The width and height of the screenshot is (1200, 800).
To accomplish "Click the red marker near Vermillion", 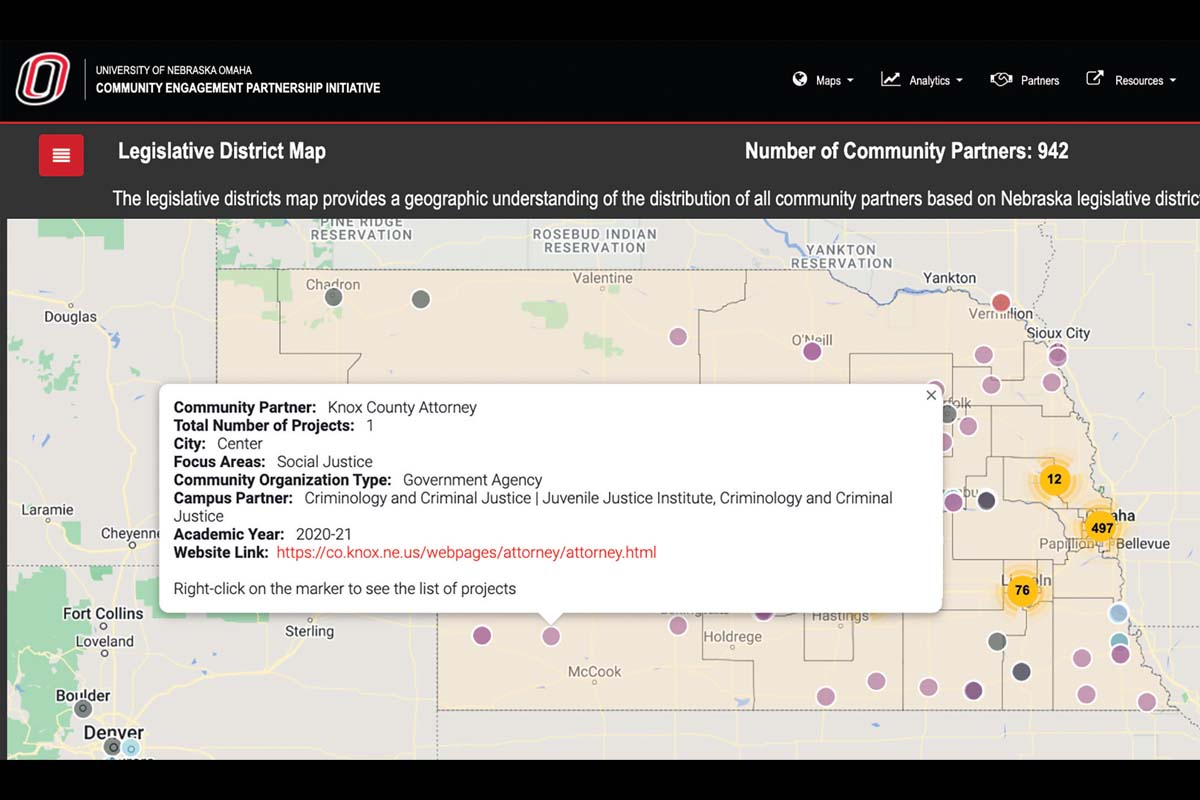I will pos(1001,302).
